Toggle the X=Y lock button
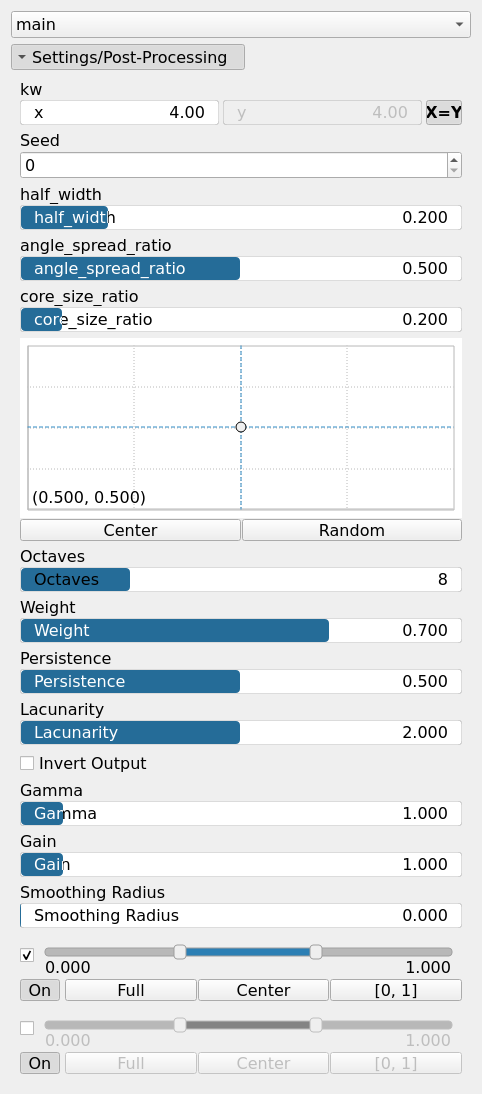The width and height of the screenshot is (482, 1094). tap(444, 112)
